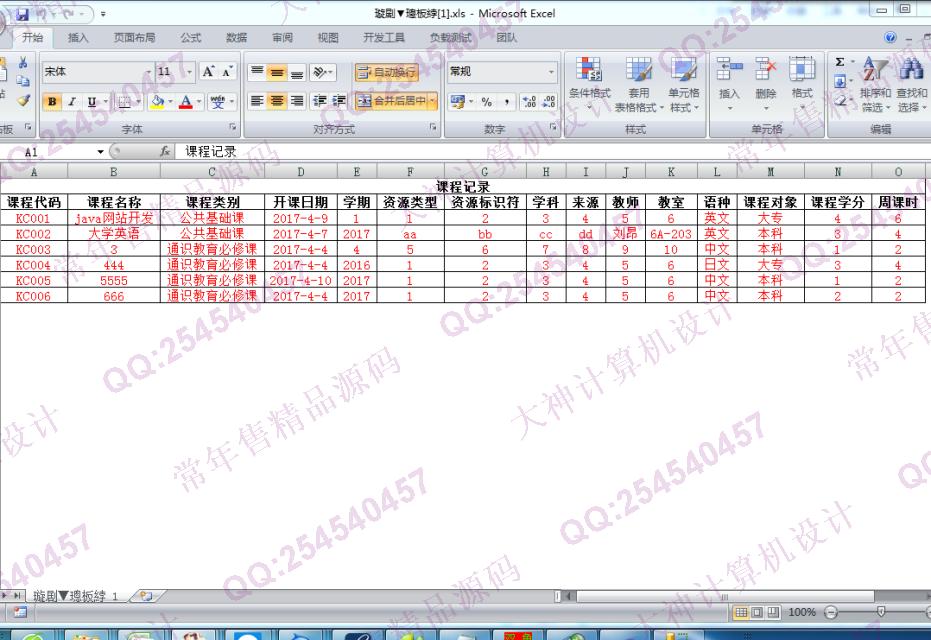The height and width of the screenshot is (640, 931).
Task: Save the workbook with the floppy disk icon
Action: coord(22,13)
